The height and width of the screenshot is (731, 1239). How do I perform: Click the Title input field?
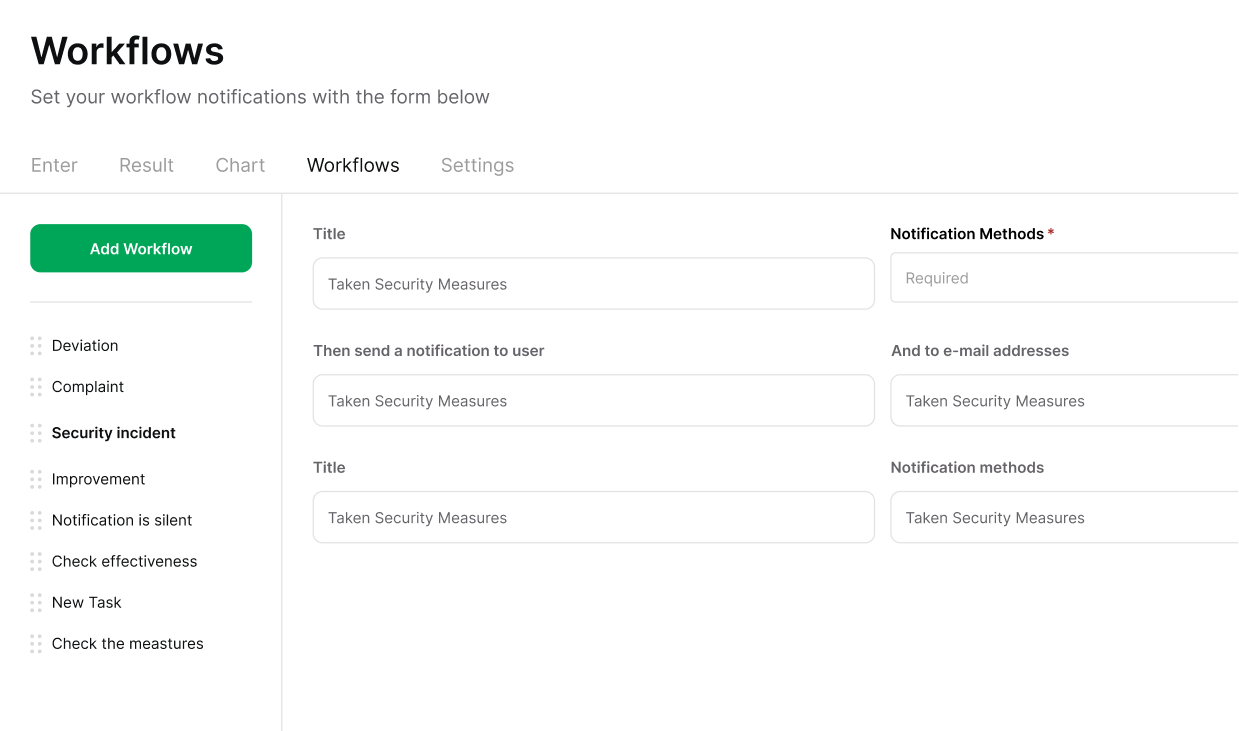tap(593, 283)
